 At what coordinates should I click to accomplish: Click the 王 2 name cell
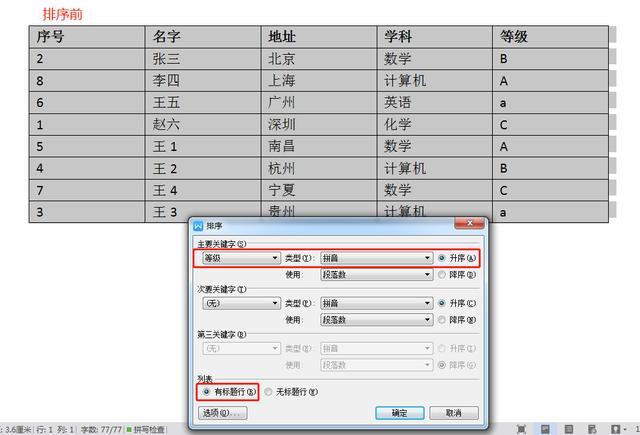[203, 168]
